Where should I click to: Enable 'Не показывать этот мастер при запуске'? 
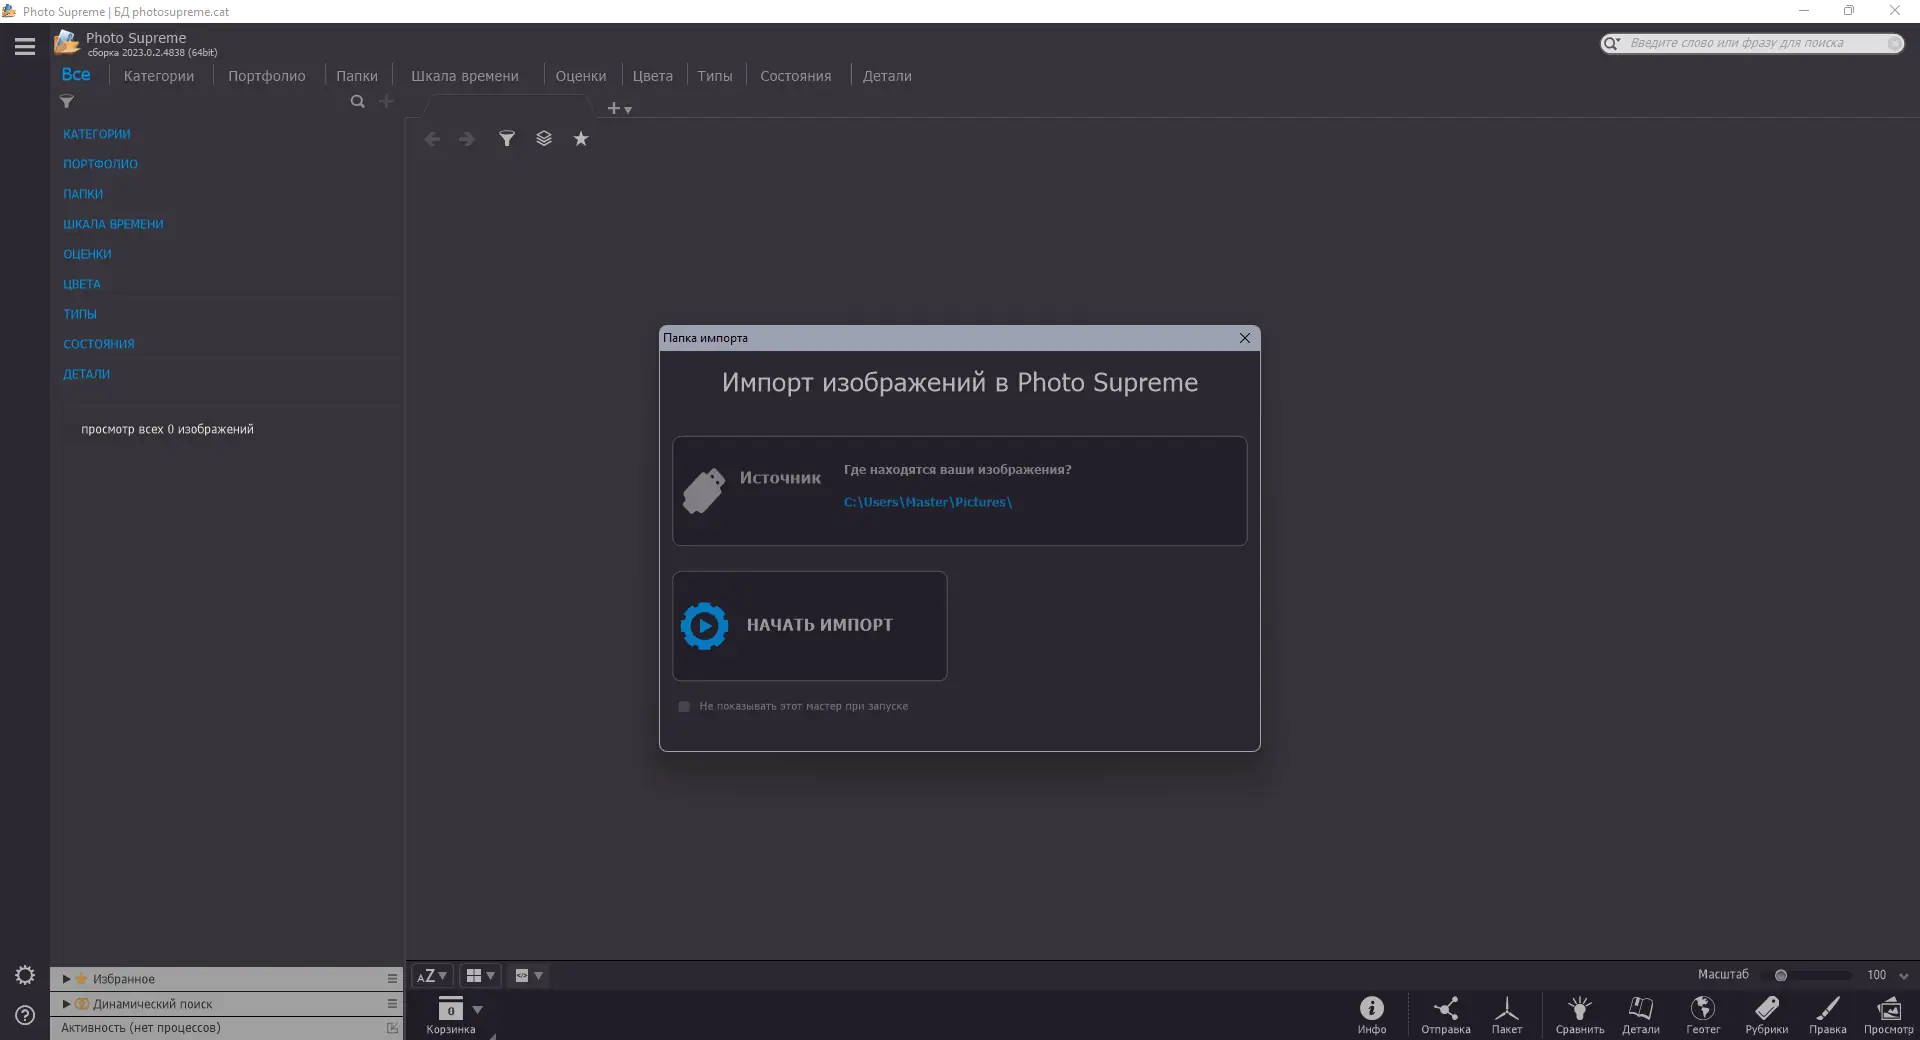[x=684, y=706]
